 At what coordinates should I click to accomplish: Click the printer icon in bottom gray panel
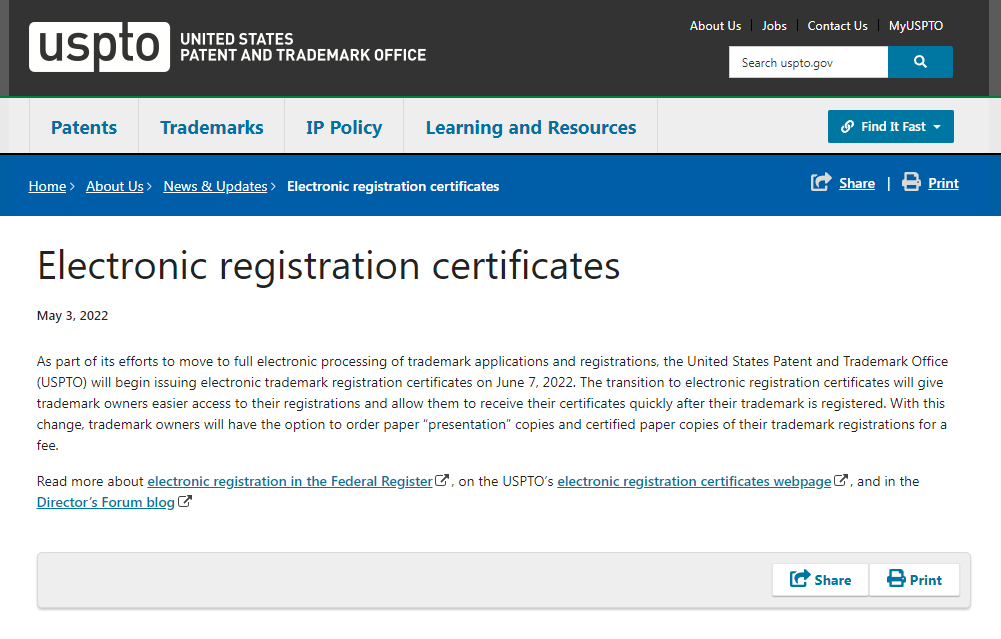pyautogui.click(x=896, y=578)
